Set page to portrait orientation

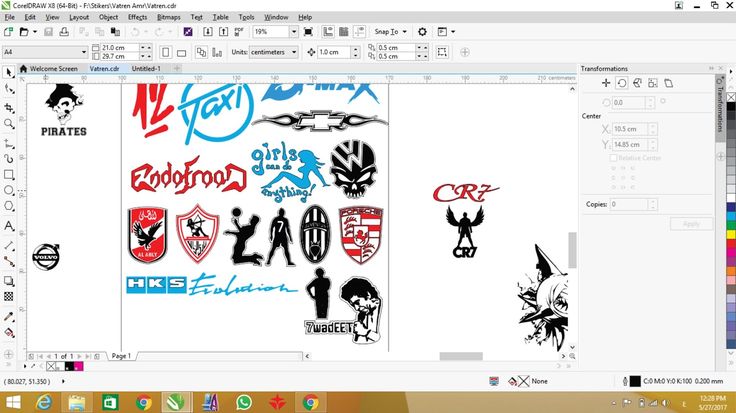165,52
